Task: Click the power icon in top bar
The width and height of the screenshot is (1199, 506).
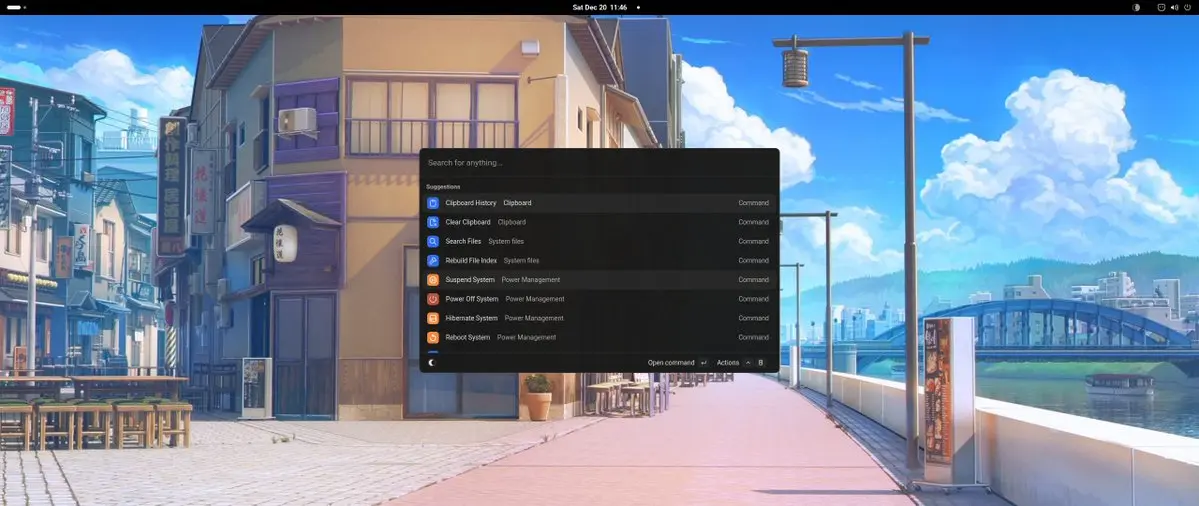Action: tap(1188, 7)
